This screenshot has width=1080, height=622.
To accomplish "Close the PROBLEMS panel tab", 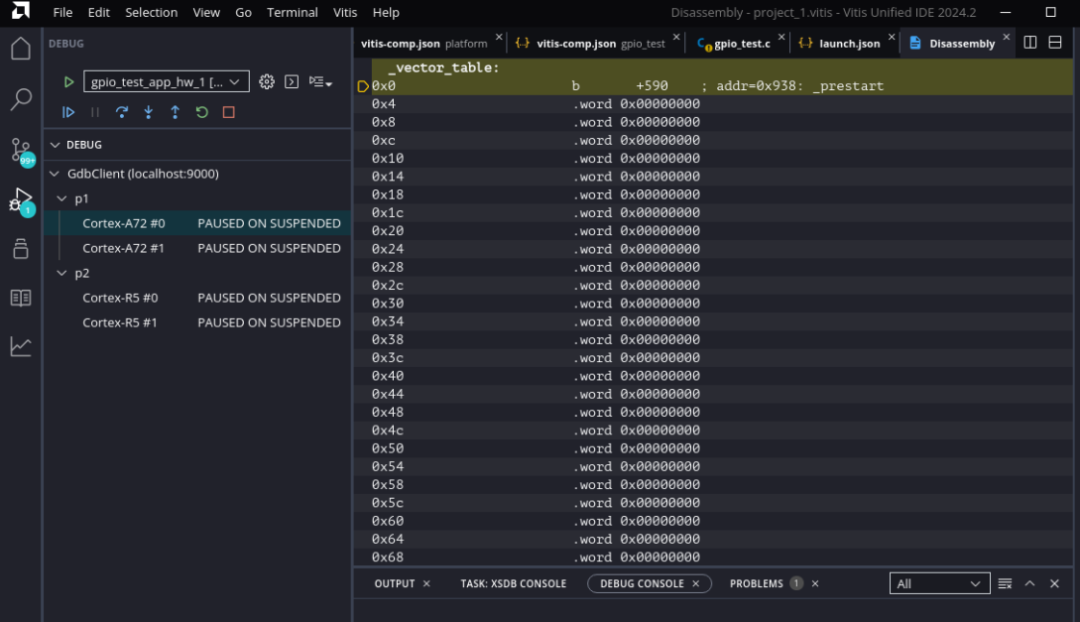I will click(815, 583).
